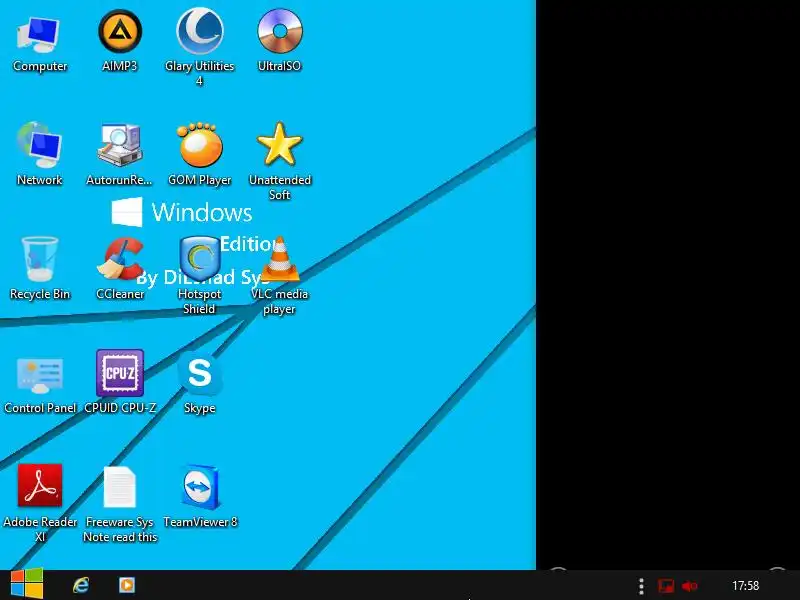The width and height of the screenshot is (800, 600).
Task: Show hidden tray icons via three dots
Action: click(x=641, y=586)
